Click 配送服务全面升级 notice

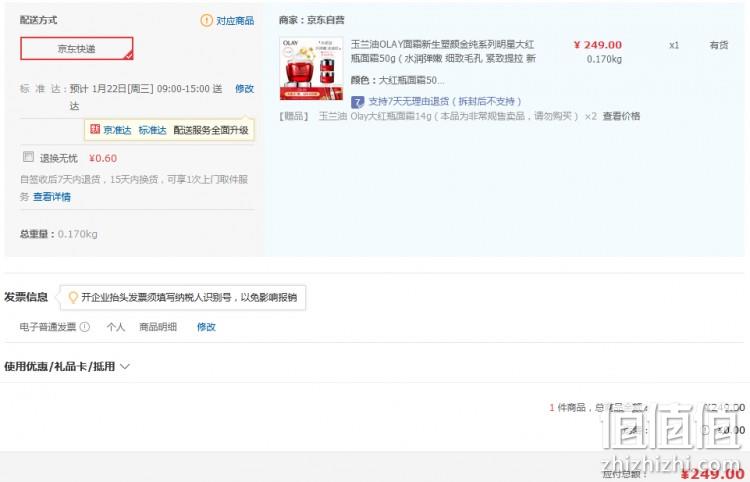210,130
